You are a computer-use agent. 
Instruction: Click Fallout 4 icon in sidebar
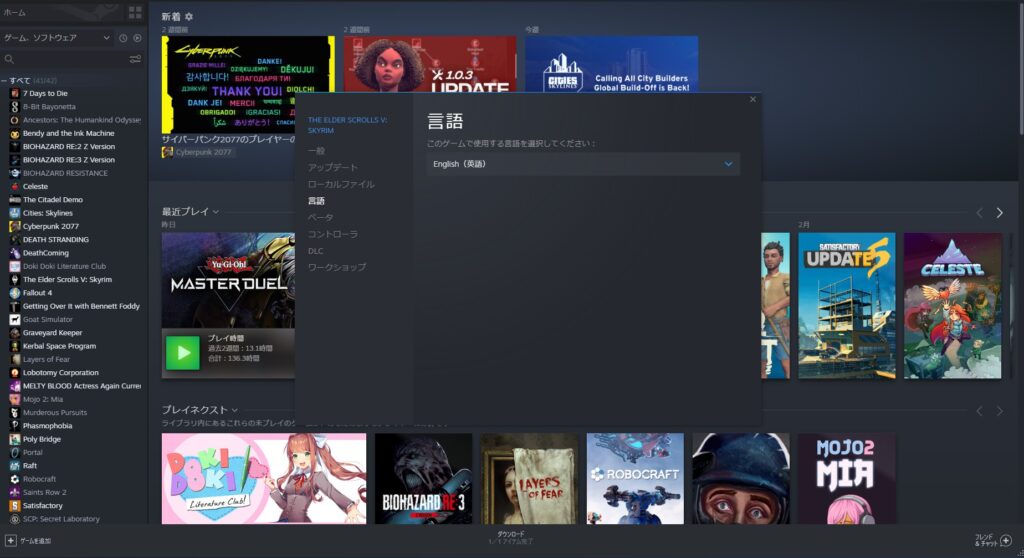click(14, 293)
